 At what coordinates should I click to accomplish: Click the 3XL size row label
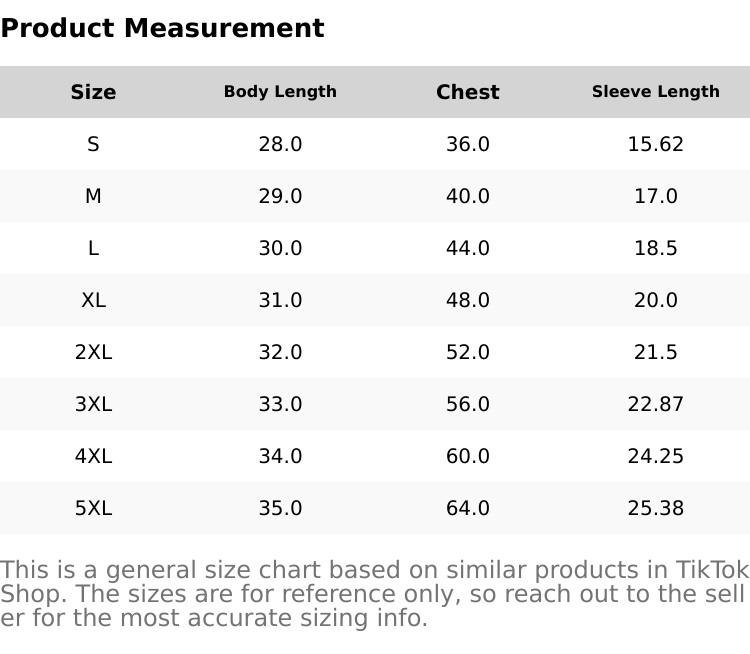93,404
